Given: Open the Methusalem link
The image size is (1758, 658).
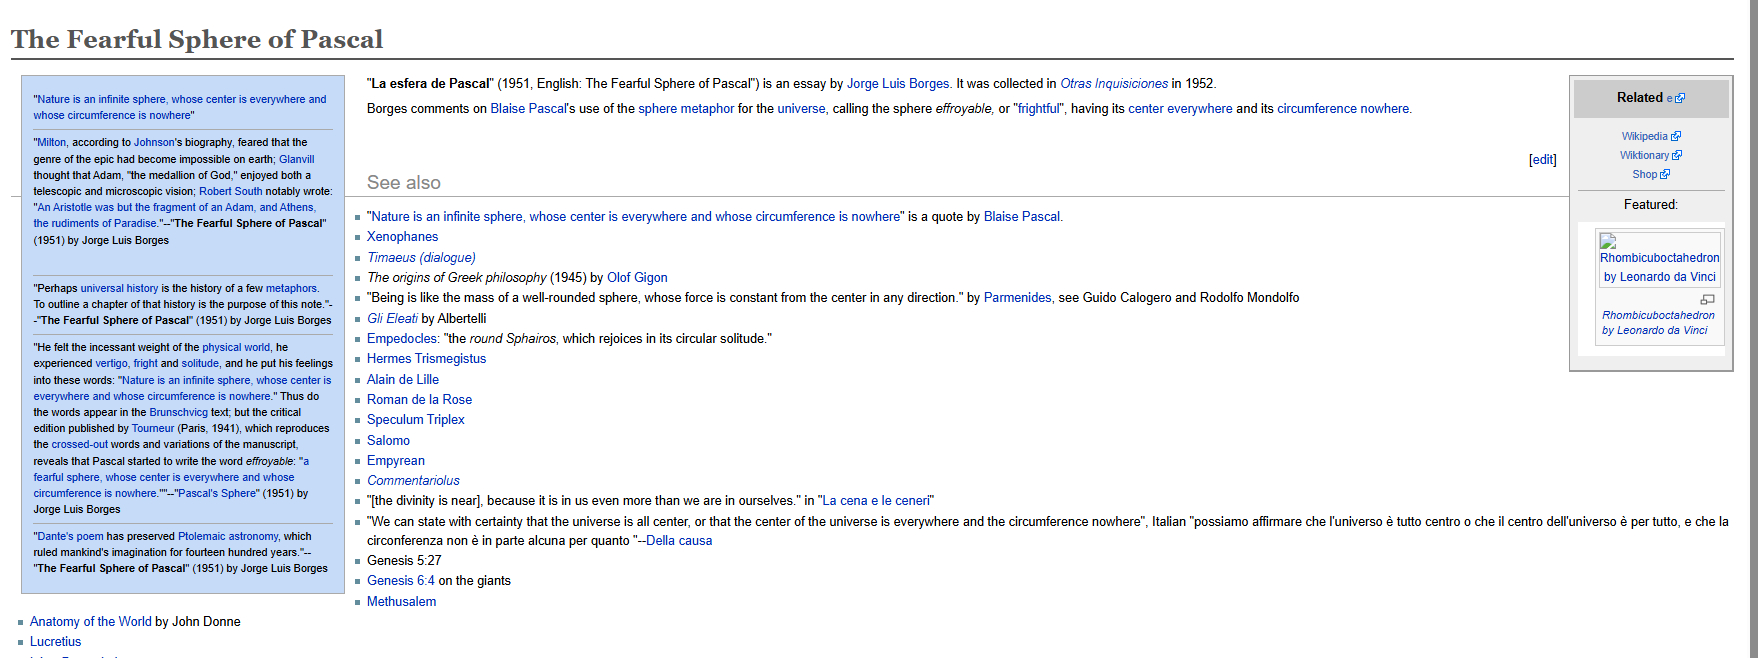Looking at the screenshot, I should (x=401, y=602).
